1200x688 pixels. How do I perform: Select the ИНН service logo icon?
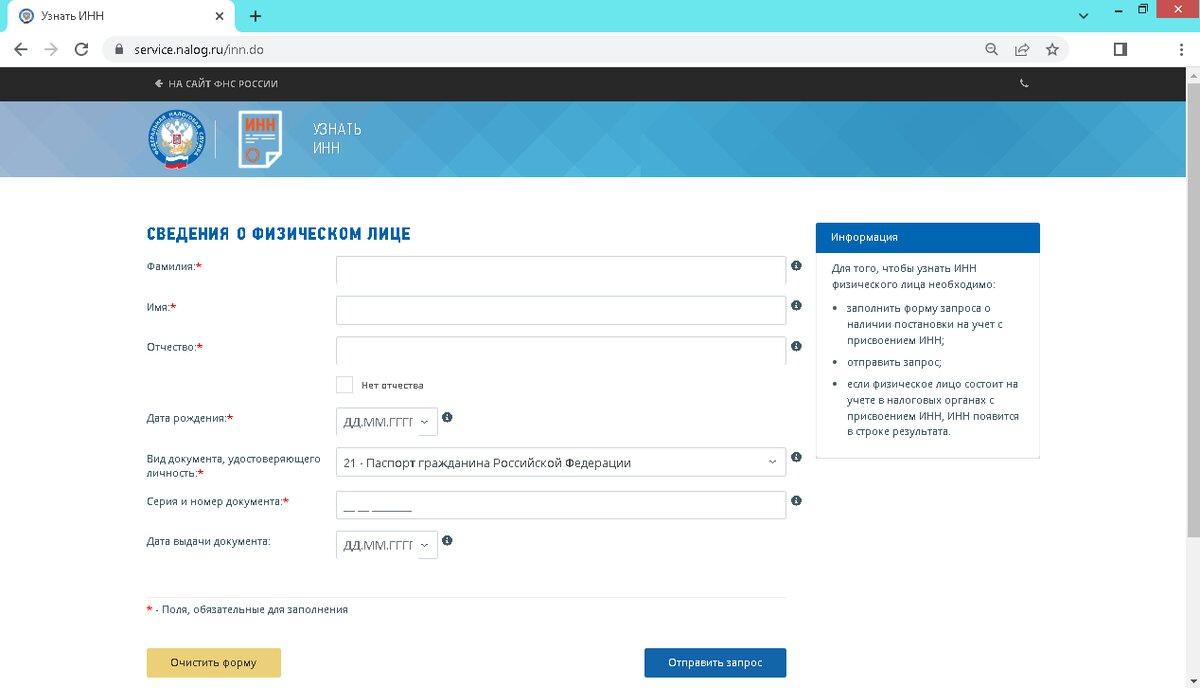258,139
